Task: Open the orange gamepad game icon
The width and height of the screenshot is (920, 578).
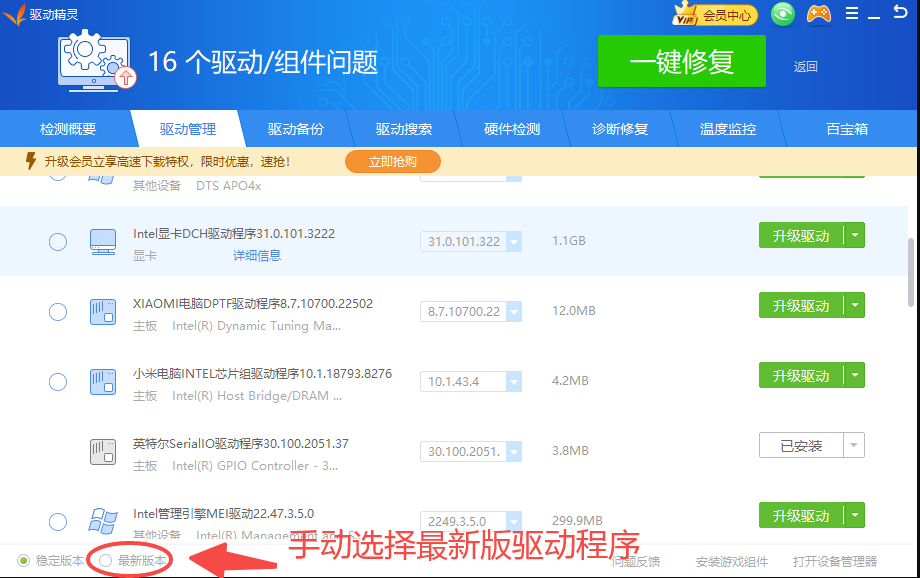Action: 819,14
